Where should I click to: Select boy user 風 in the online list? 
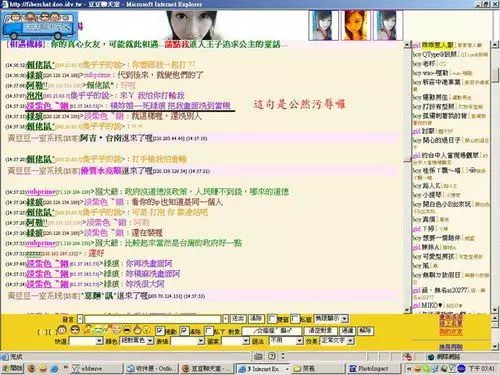pyautogui.click(x=426, y=266)
